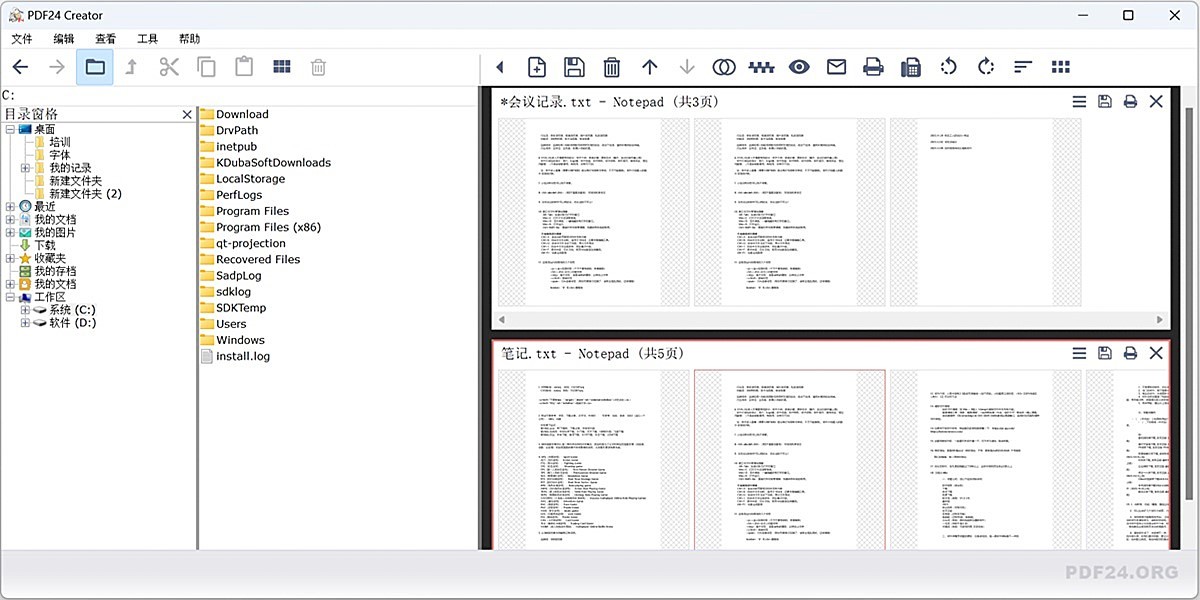
Task: Open the 工具 menu
Action: tap(146, 38)
